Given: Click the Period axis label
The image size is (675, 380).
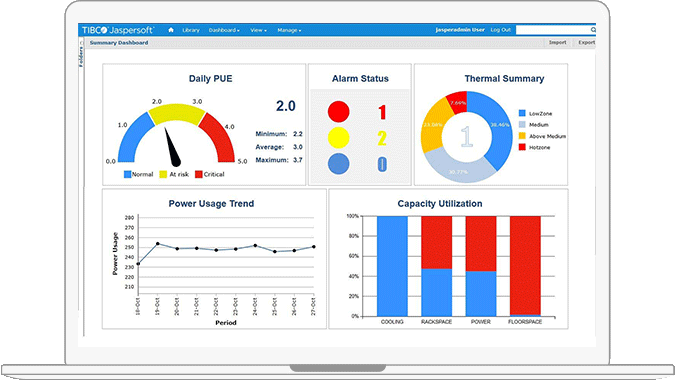Looking at the screenshot, I should (226, 322).
